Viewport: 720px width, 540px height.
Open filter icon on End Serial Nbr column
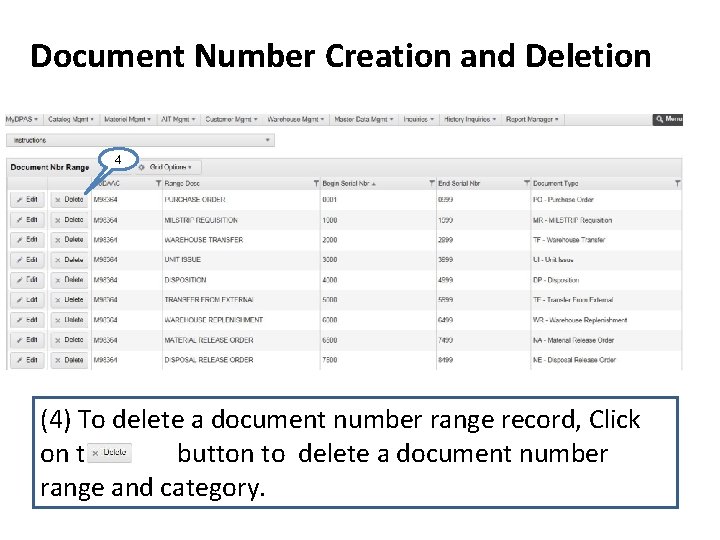527,183
